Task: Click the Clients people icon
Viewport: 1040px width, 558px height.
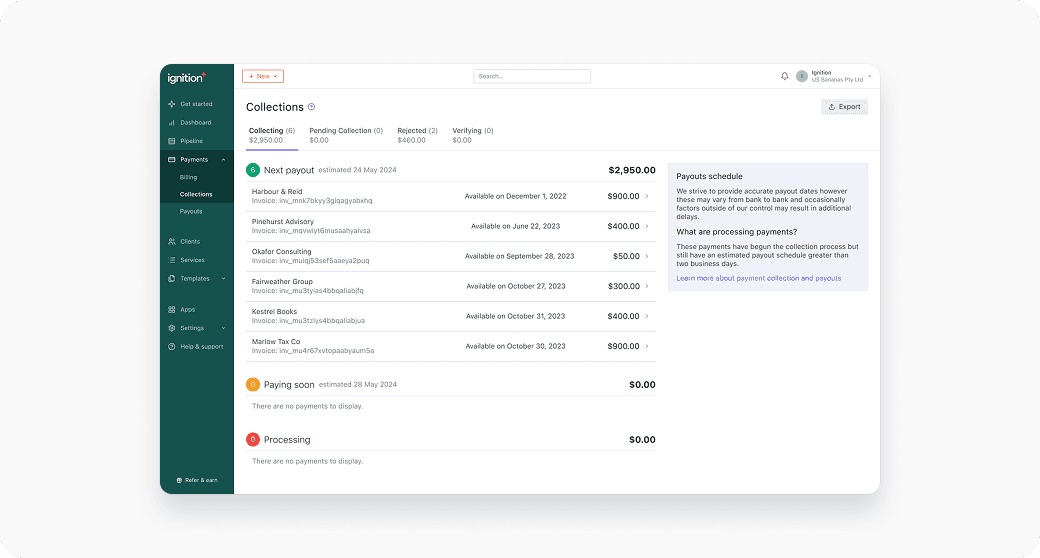Action: pyautogui.click(x=172, y=242)
